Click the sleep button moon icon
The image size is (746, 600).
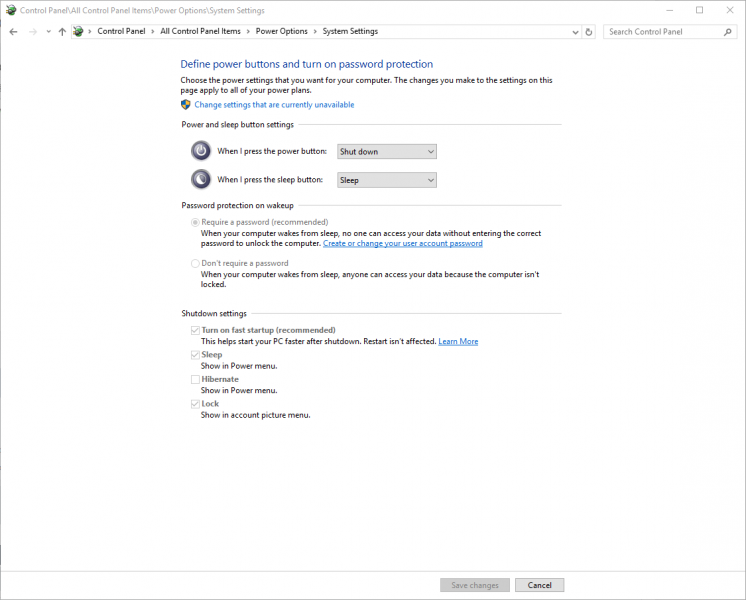click(201, 179)
